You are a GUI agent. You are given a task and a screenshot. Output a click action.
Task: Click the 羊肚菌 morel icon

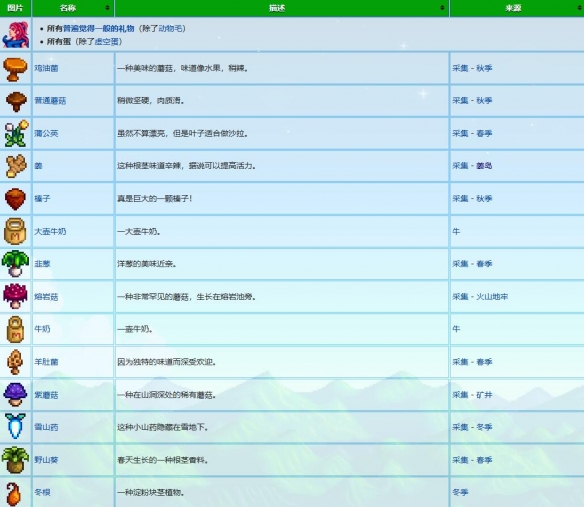(15, 362)
